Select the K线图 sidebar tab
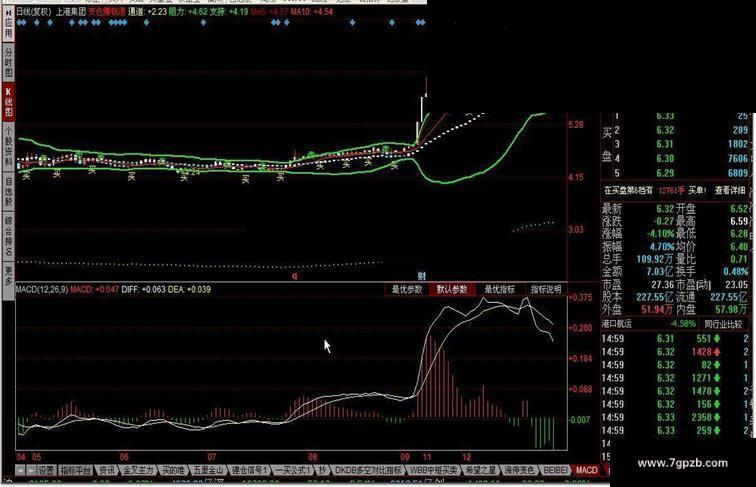 tap(8, 102)
